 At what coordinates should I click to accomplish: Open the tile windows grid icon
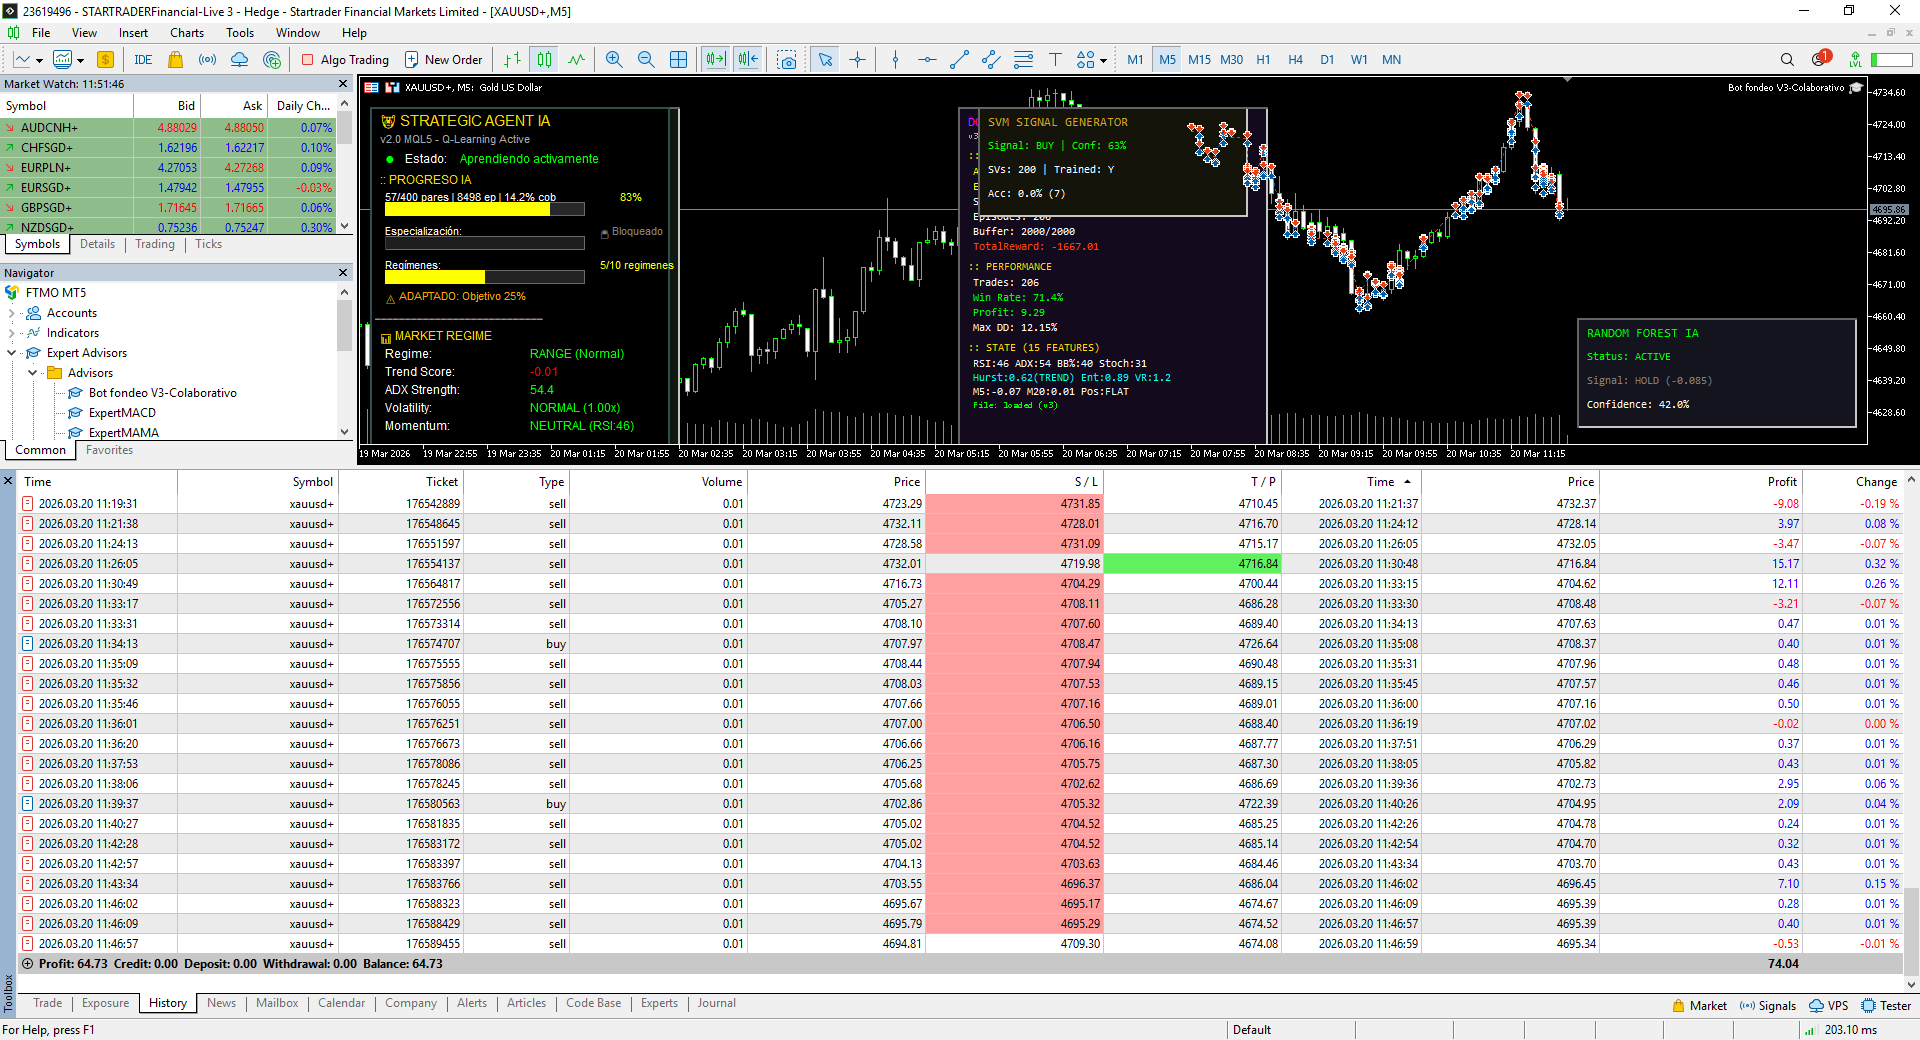pos(678,60)
